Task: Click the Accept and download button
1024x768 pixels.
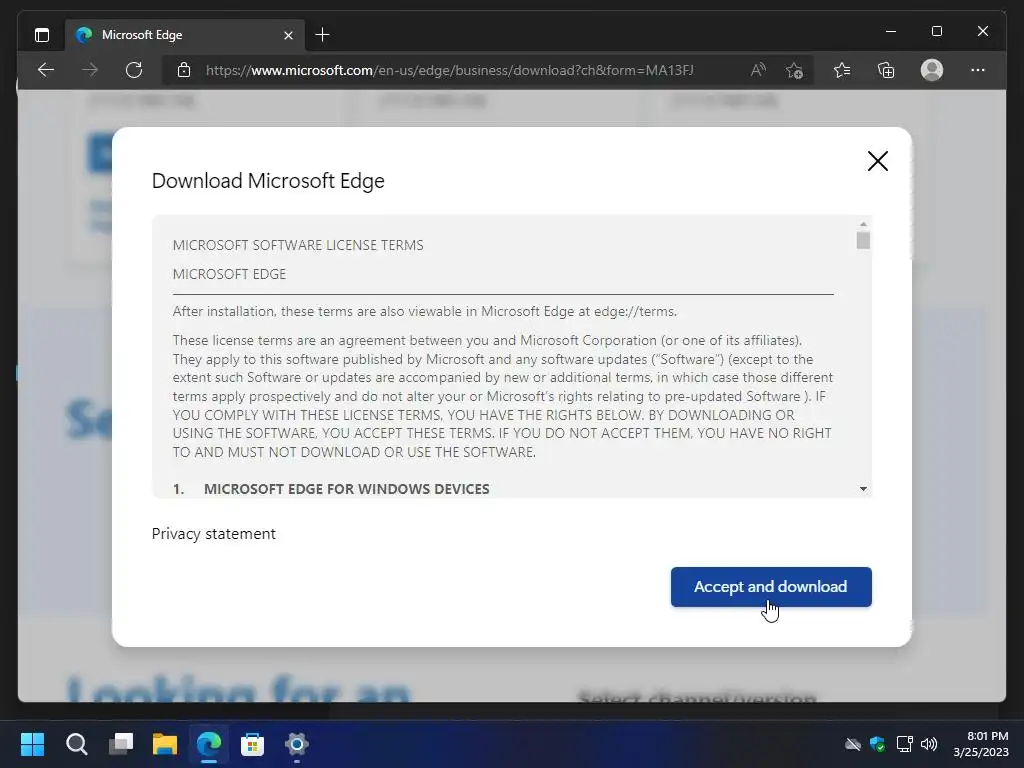Action: 771,586
